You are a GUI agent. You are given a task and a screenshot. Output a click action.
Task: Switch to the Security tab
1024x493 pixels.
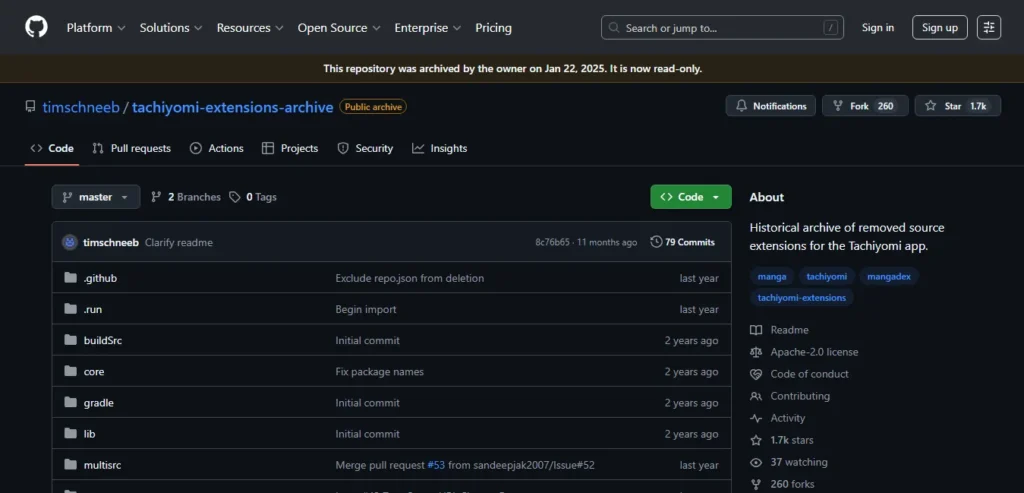365,148
